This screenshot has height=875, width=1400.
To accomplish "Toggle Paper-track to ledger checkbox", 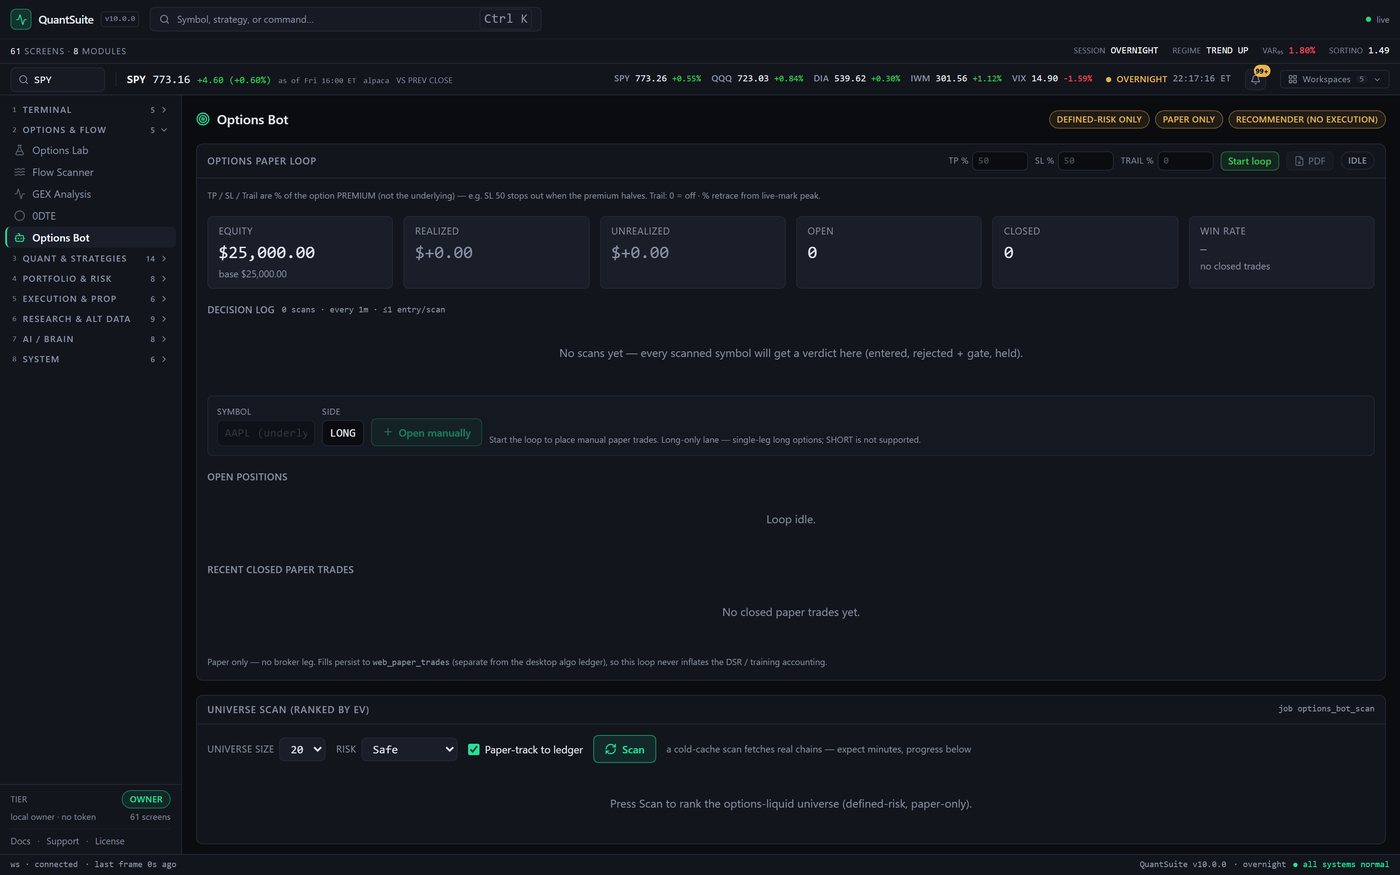I will pos(474,749).
